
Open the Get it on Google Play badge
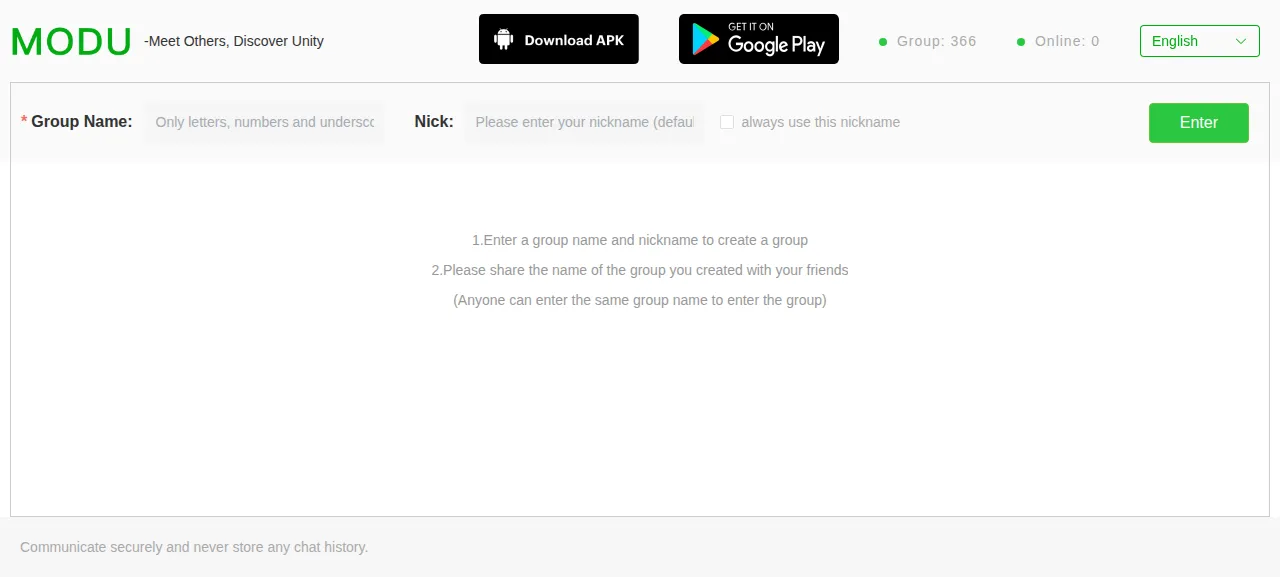(759, 39)
